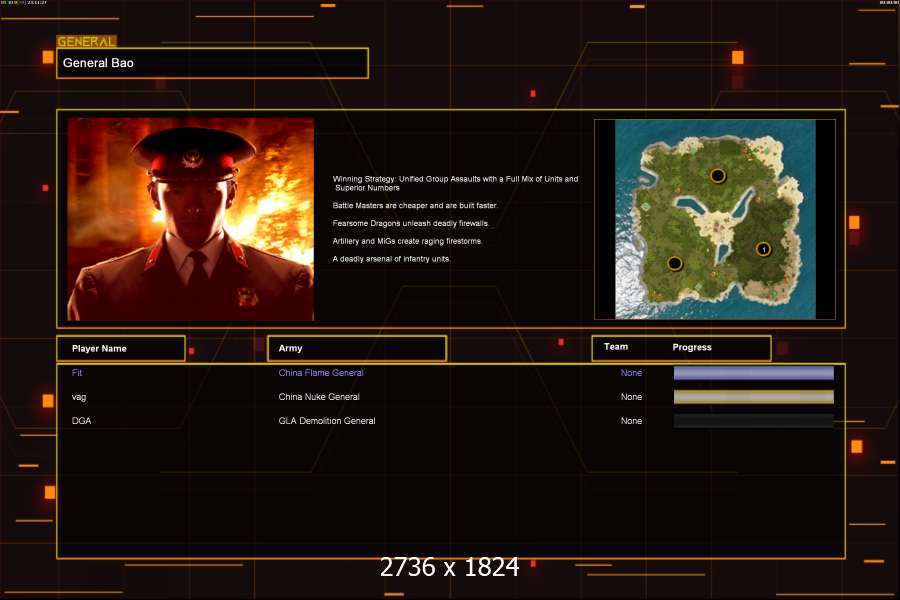Click vag's tan loading progress bar
The width and height of the screenshot is (900, 600).
pos(754,397)
